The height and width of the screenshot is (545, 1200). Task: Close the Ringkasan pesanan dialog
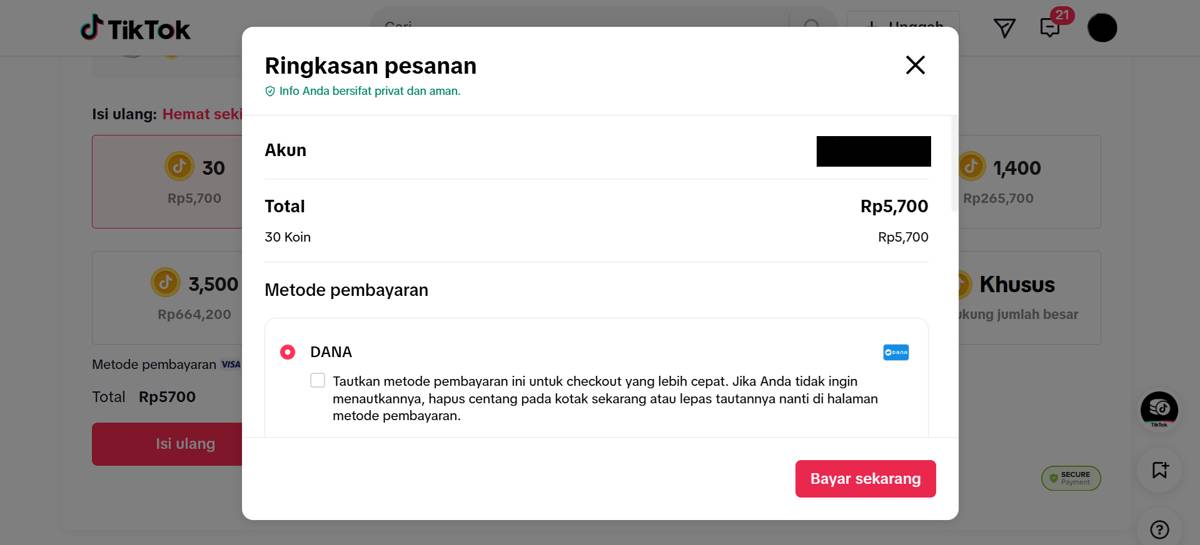coord(915,65)
